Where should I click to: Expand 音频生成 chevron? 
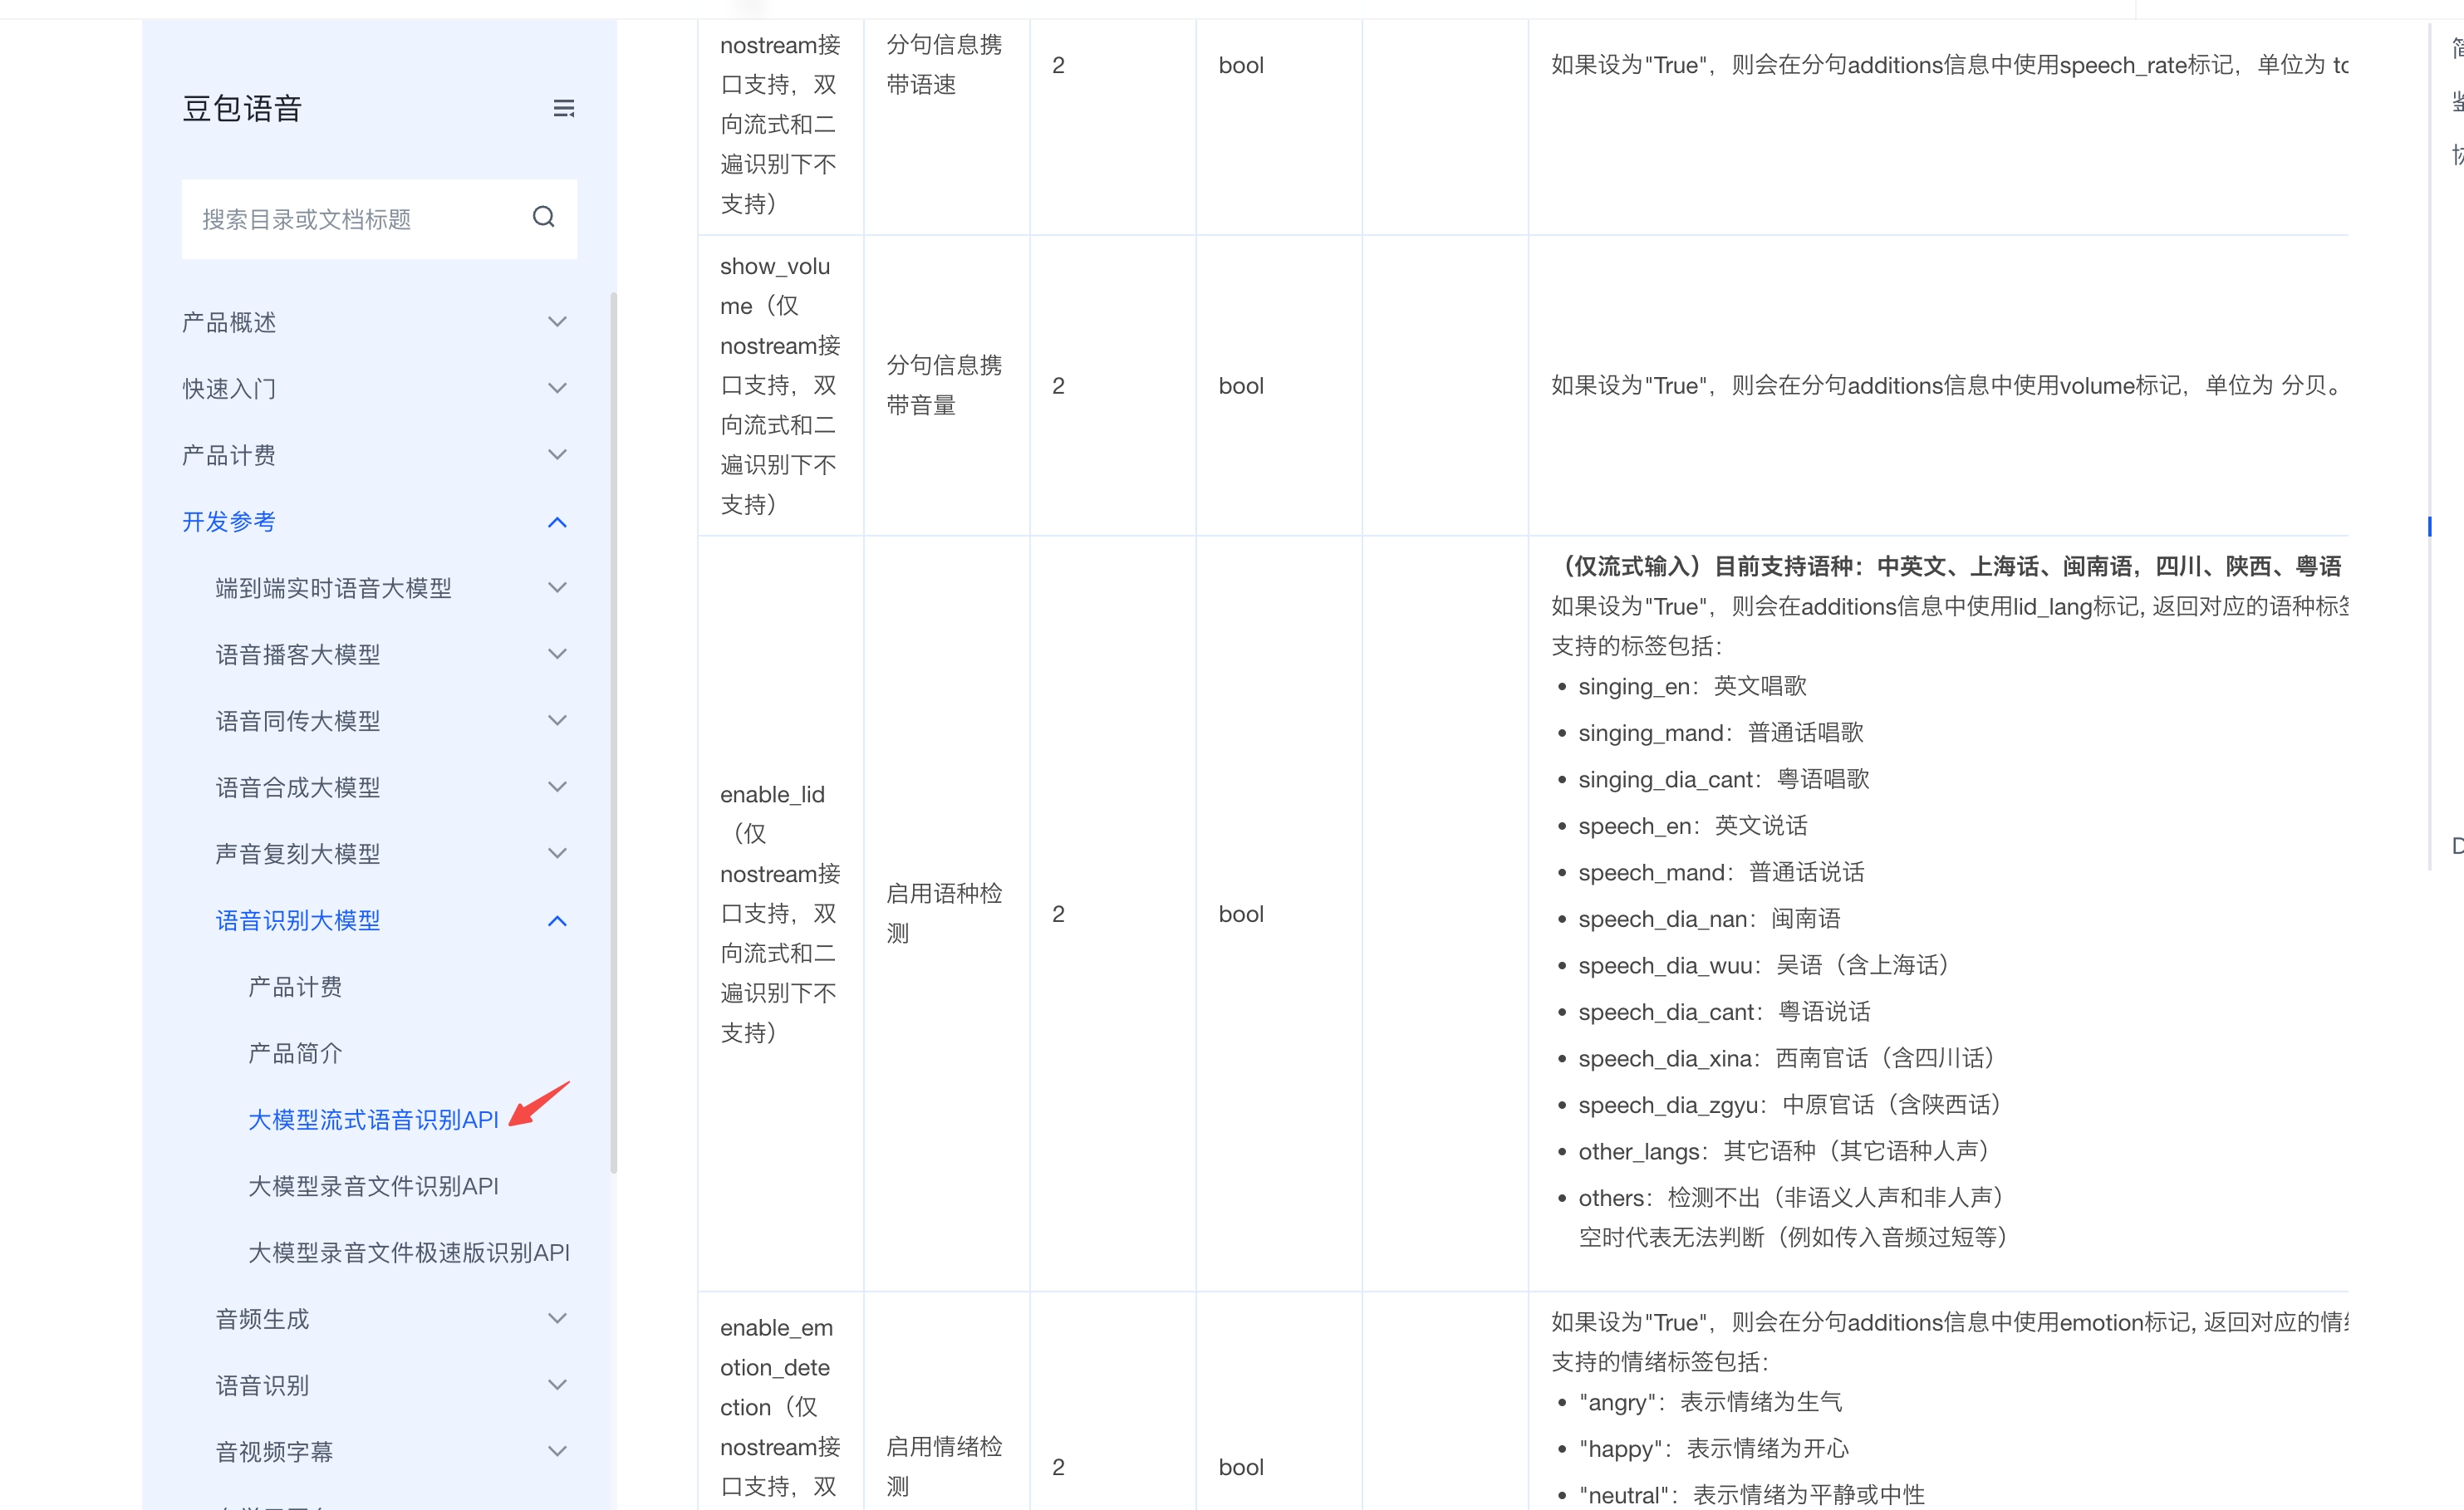(558, 1319)
